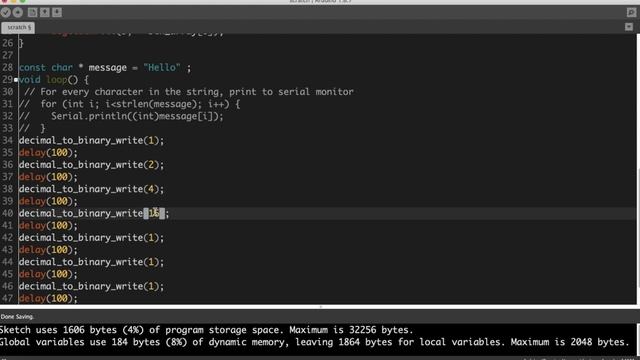Viewport: 640px width, 360px height.
Task: Click the "Global variables use 184 bytes" console line
Action: click(x=314, y=342)
